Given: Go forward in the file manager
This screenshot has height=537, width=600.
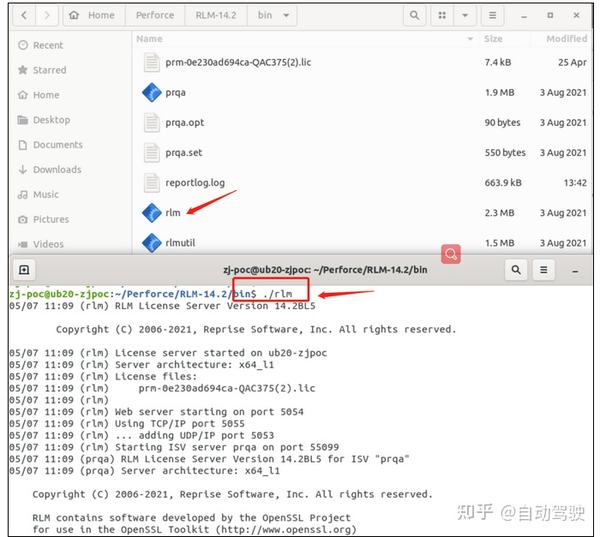Looking at the screenshot, I should pyautogui.click(x=47, y=15).
